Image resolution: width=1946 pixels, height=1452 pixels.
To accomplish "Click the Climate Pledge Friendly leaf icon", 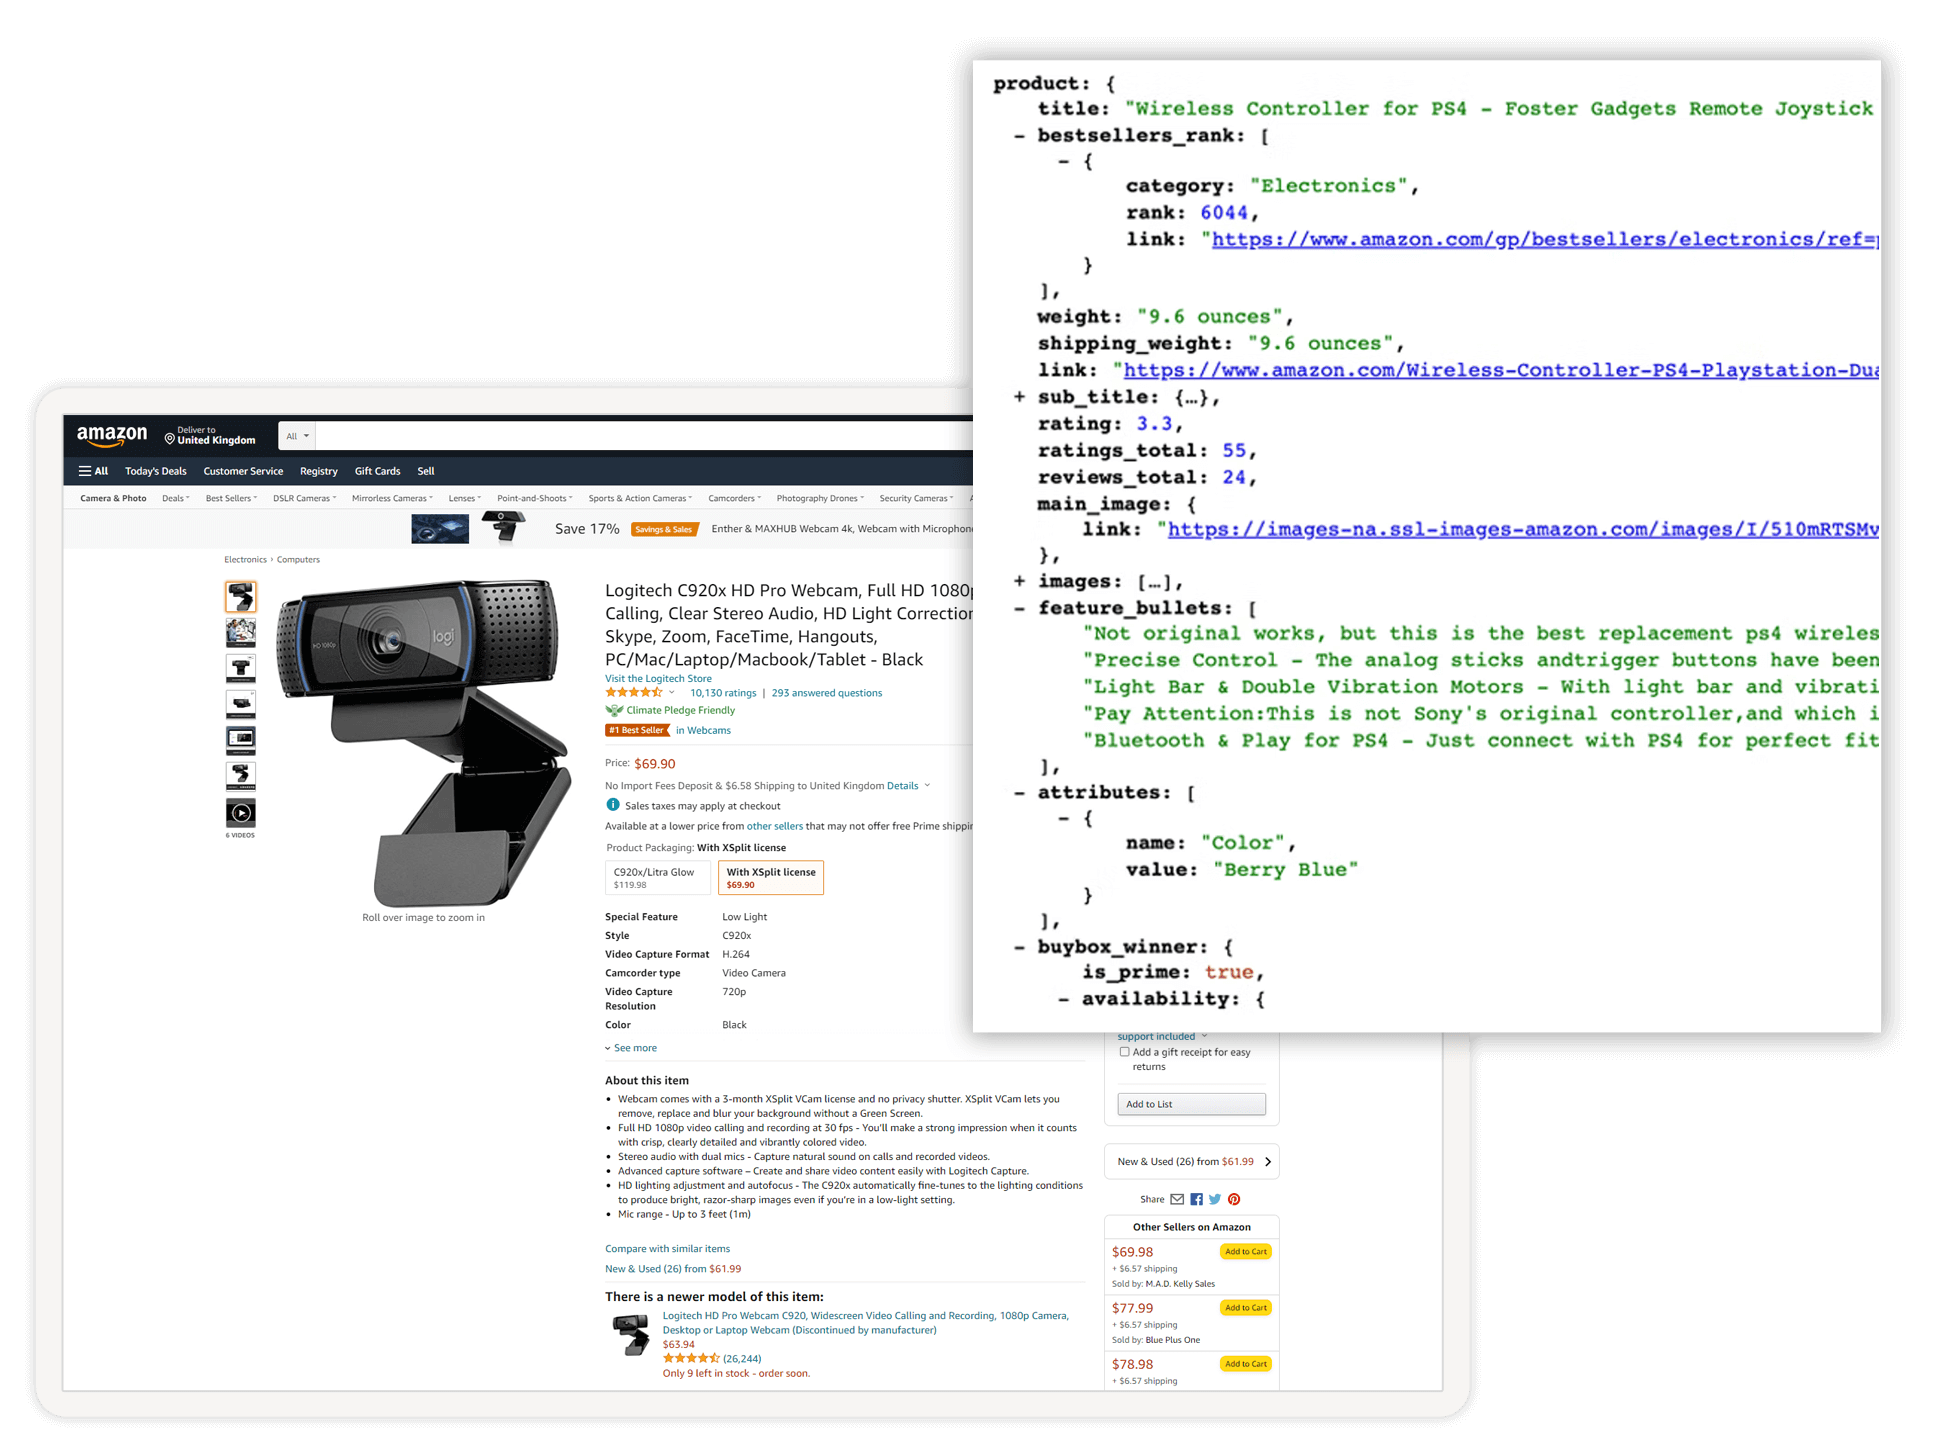I will point(614,710).
